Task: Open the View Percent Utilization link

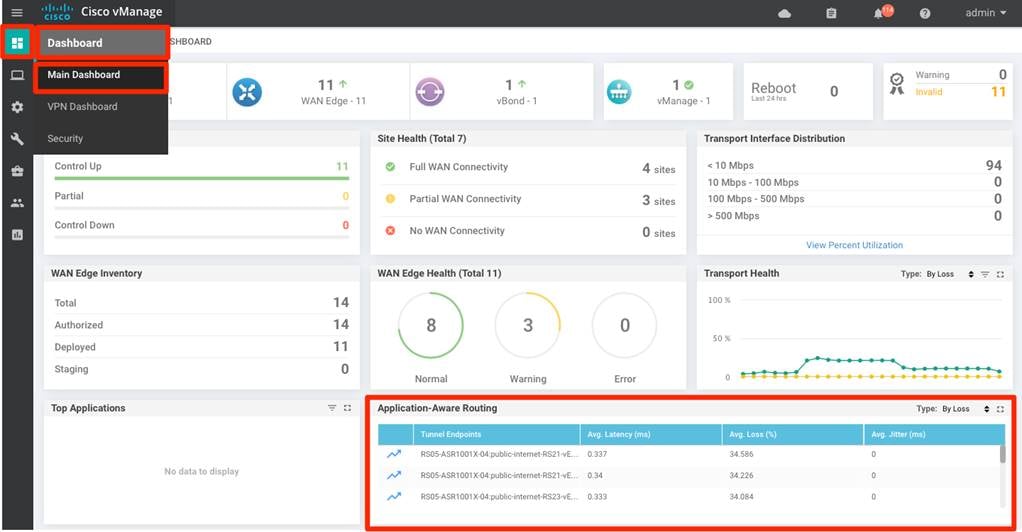Action: click(854, 245)
